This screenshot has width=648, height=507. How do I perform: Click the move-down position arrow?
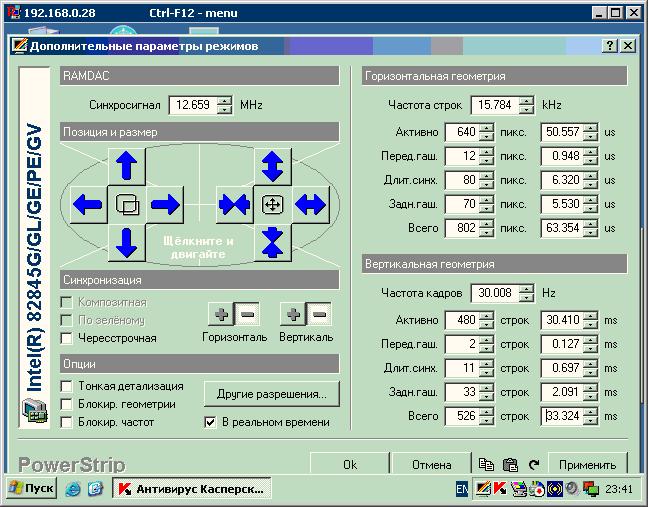[x=127, y=243]
